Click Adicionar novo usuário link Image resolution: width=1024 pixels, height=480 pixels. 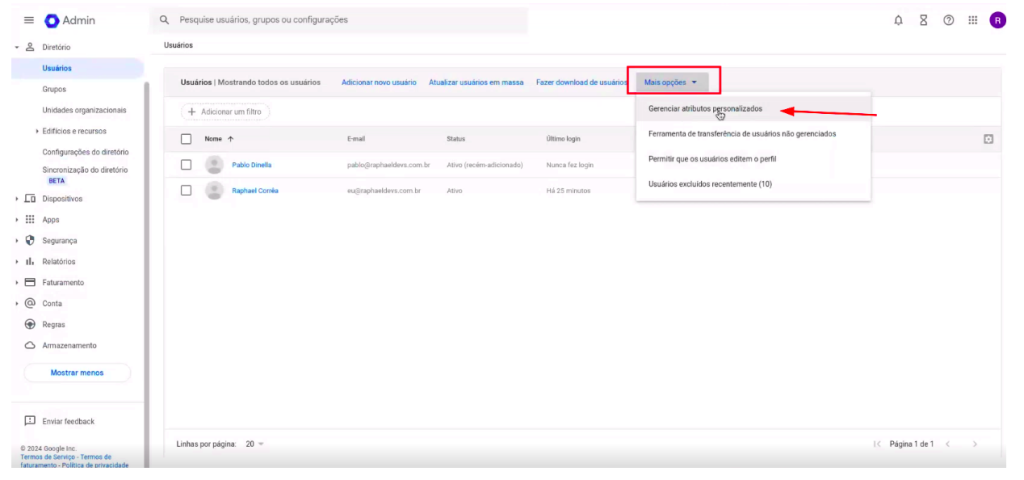379,82
